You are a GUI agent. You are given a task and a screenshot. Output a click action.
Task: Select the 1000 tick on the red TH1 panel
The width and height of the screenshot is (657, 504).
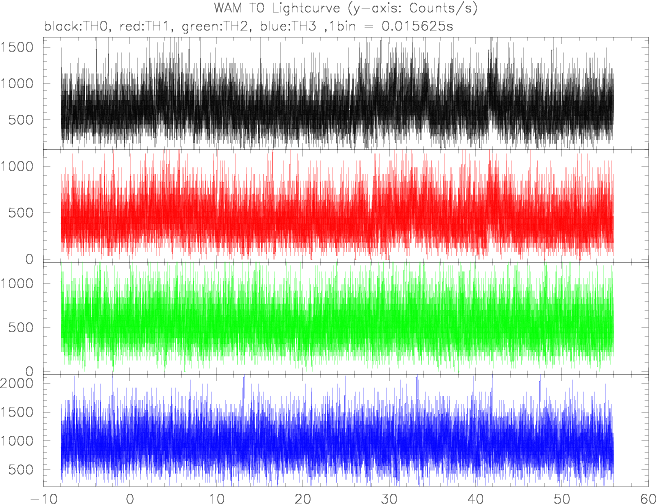17,166
